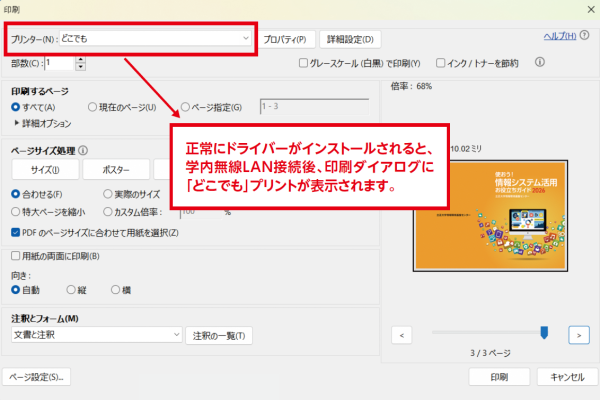Go to previous preview page arrow
The image size is (600, 400).
(402, 334)
